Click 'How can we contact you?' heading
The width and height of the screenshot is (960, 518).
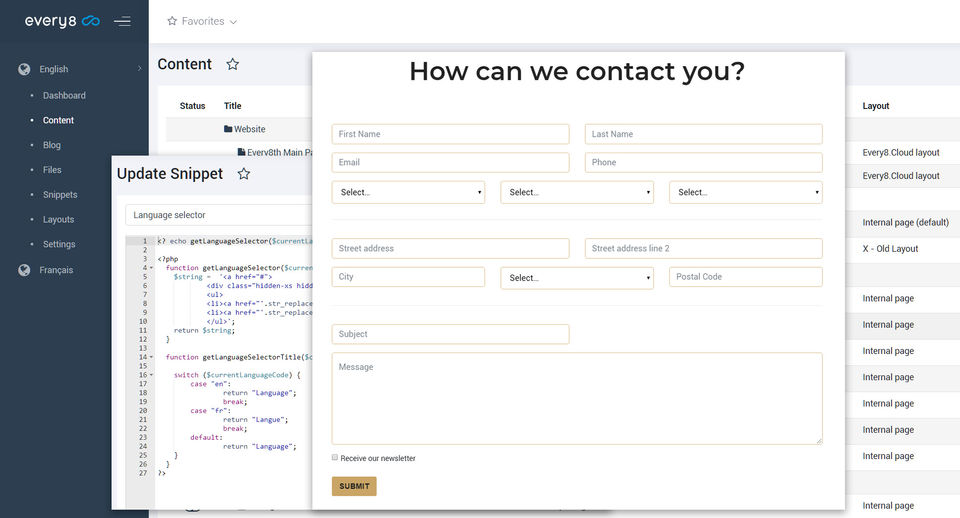click(x=577, y=71)
